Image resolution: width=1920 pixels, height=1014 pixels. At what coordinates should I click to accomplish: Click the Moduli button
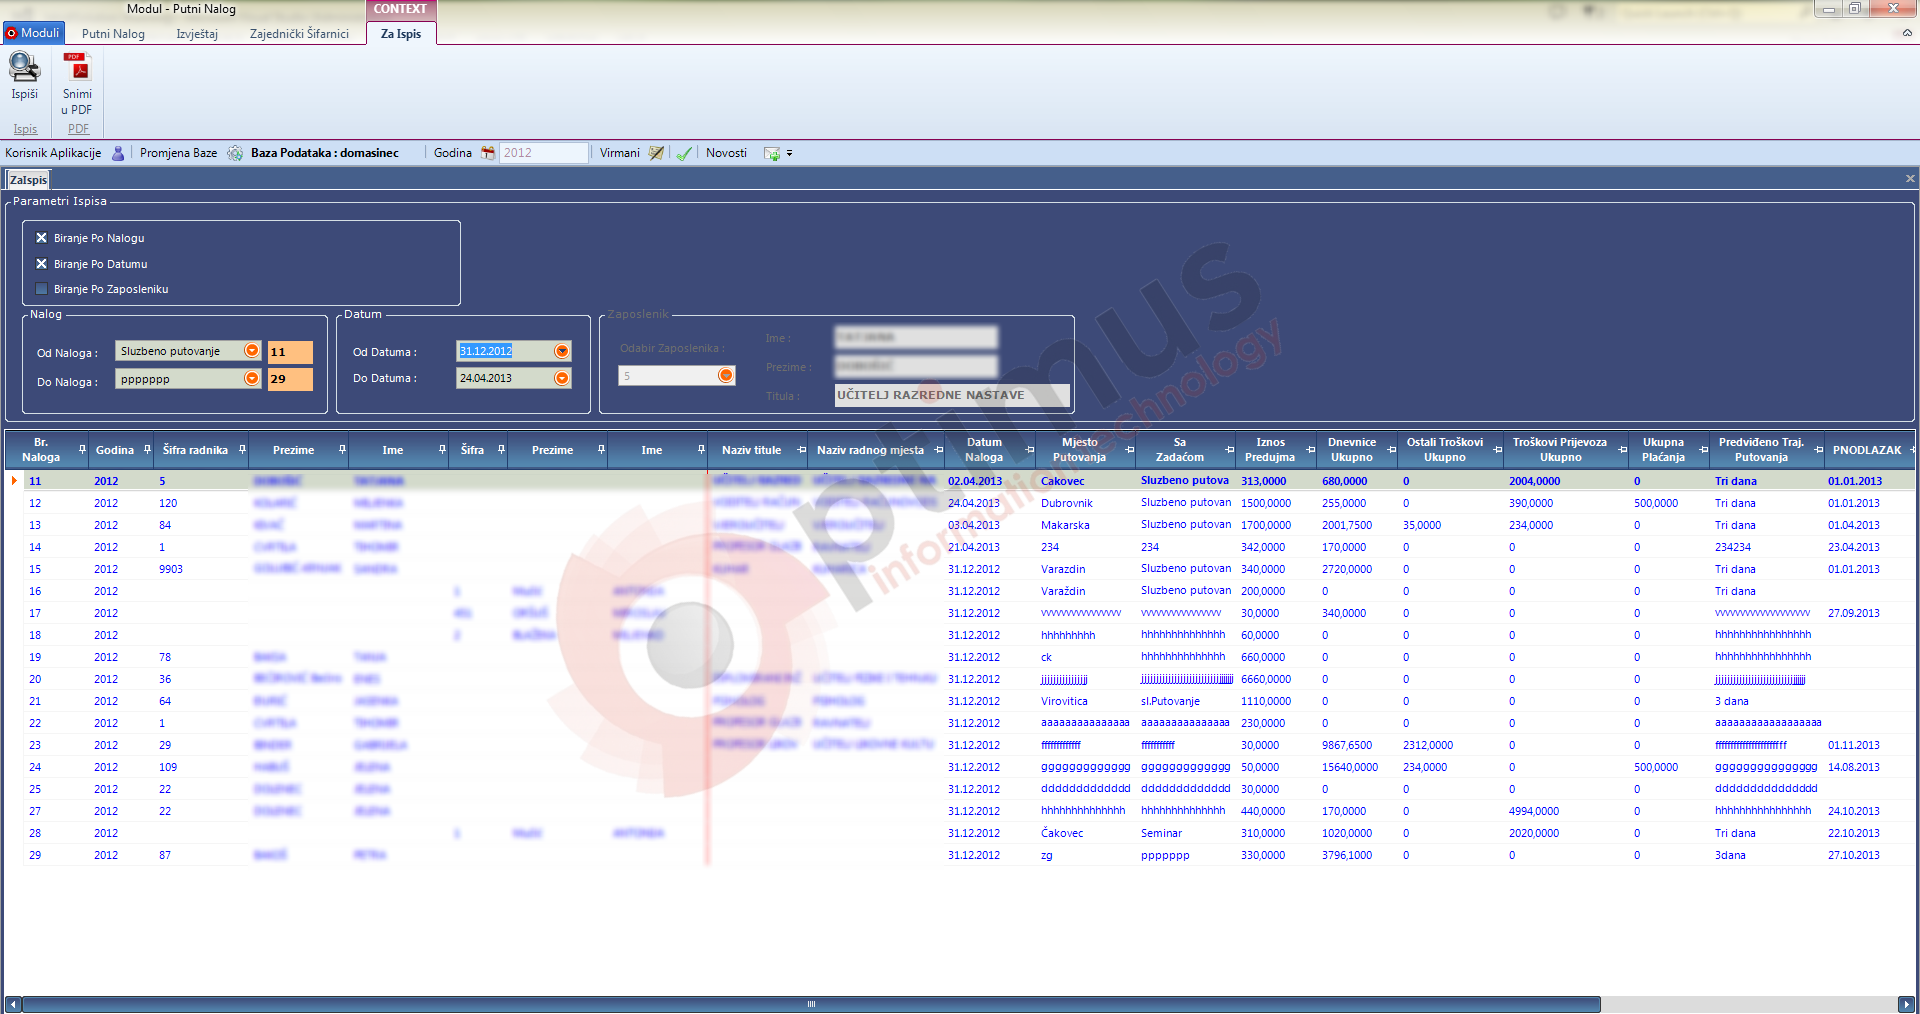(34, 33)
